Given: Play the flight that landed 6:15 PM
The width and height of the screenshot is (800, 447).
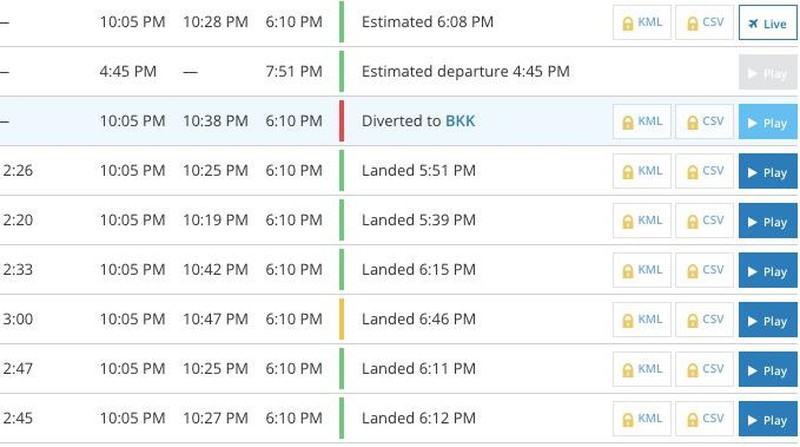Looking at the screenshot, I should coord(768,270).
